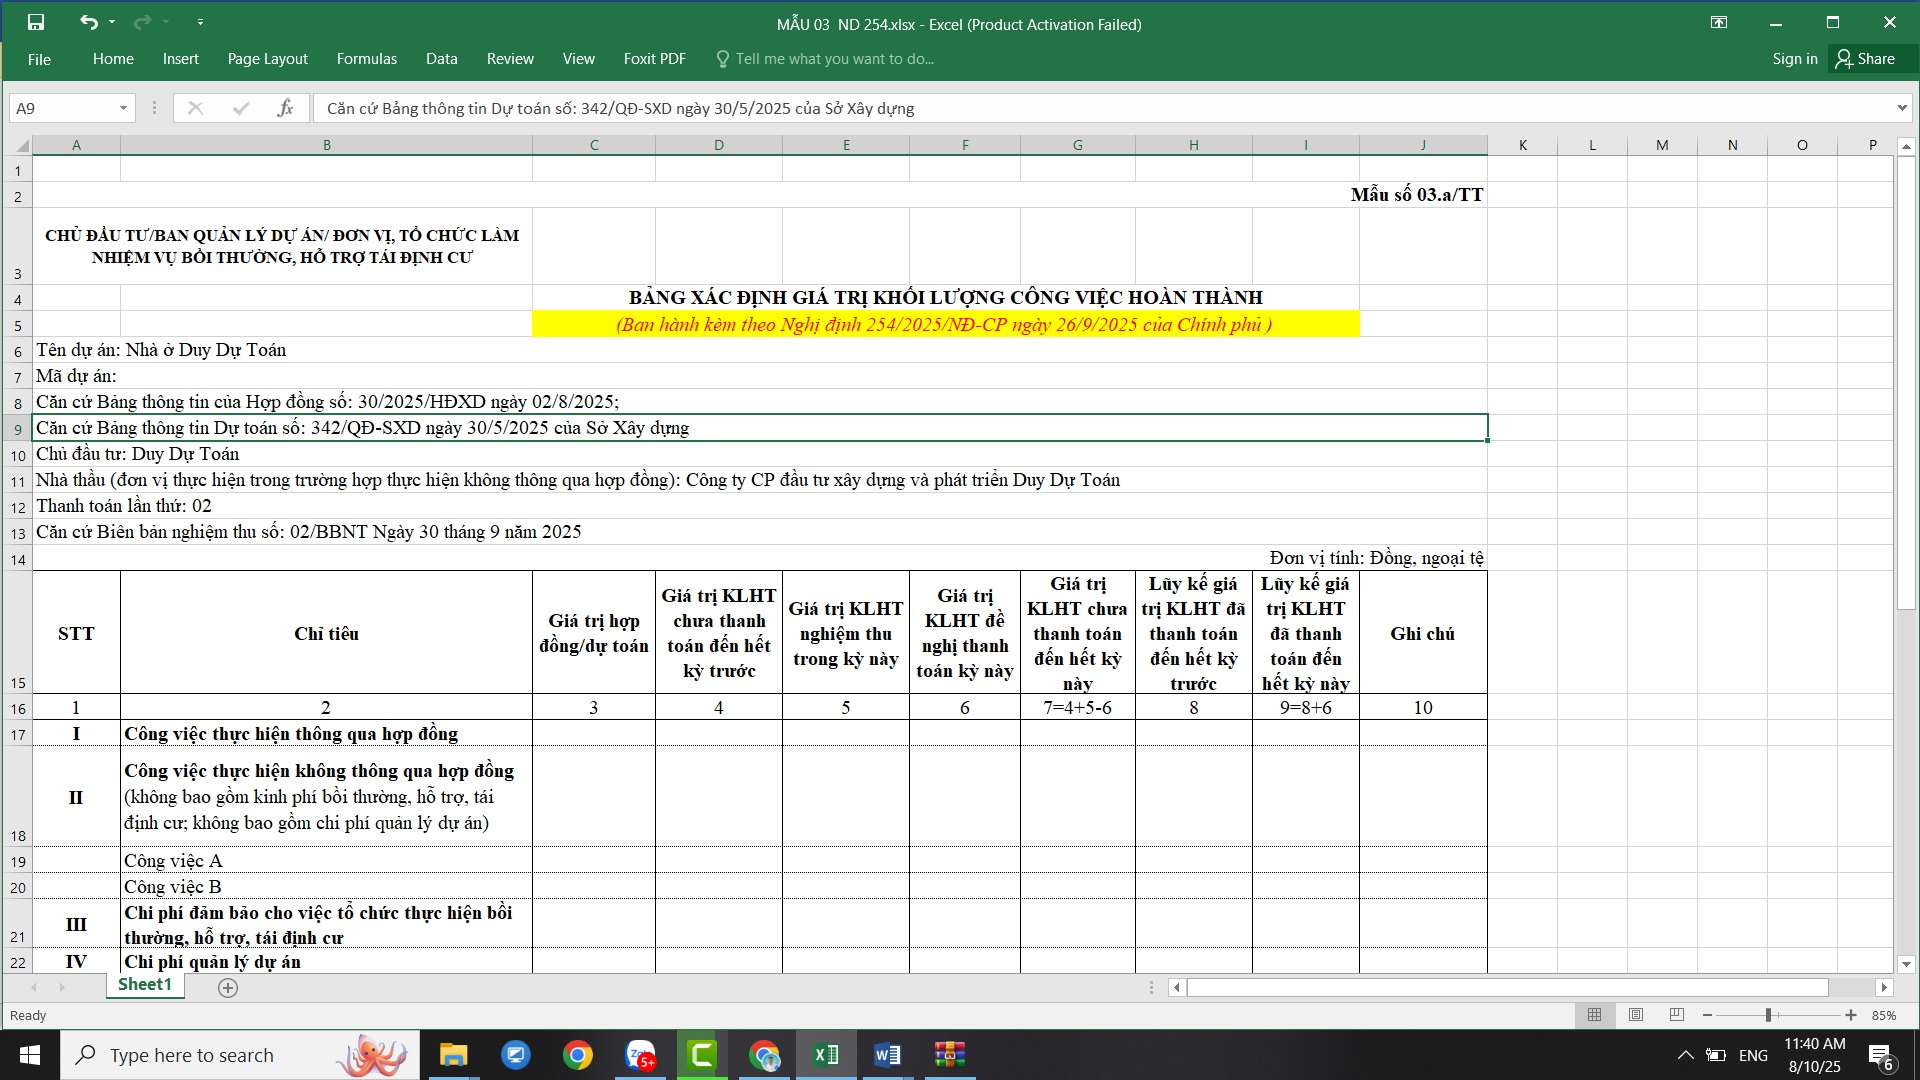Click the Select All corner triangle
Screen dimensions: 1920x1080
pyautogui.click(x=21, y=146)
